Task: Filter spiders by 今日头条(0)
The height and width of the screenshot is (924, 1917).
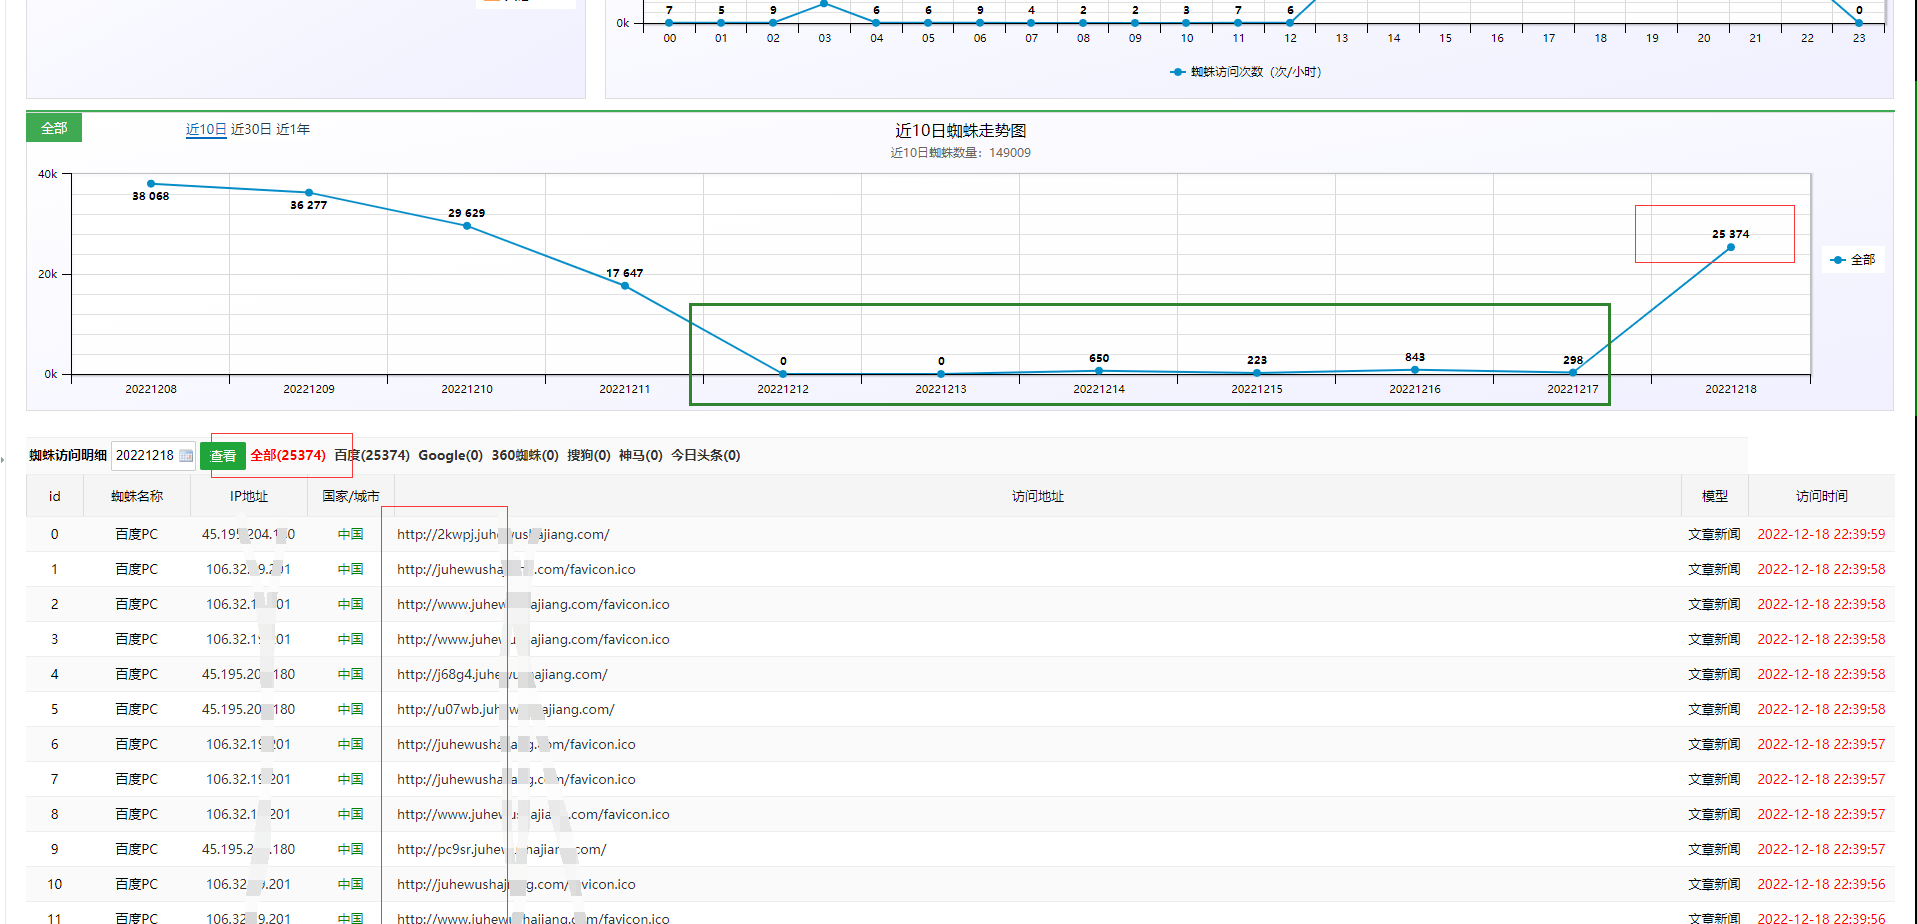Action: [x=706, y=455]
